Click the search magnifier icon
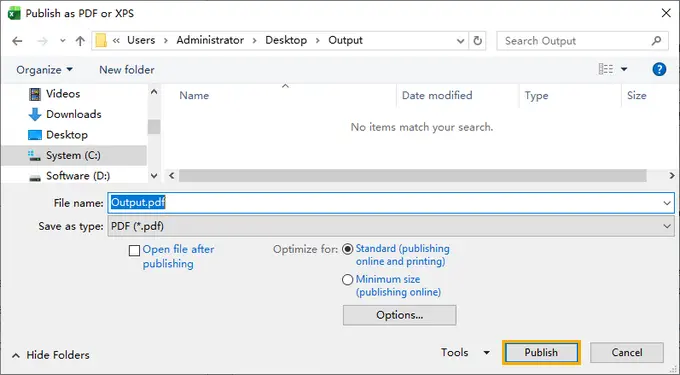This screenshot has height=375, width=680. (657, 41)
